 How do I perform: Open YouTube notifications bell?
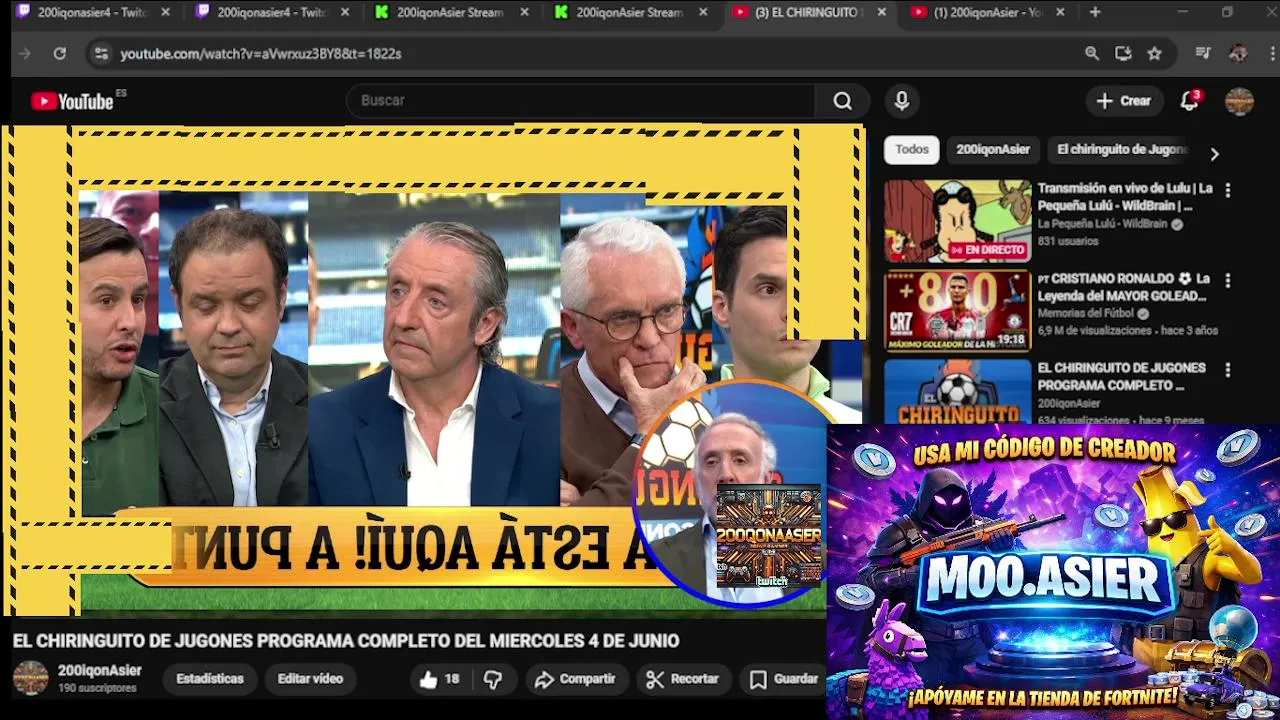pos(1189,101)
